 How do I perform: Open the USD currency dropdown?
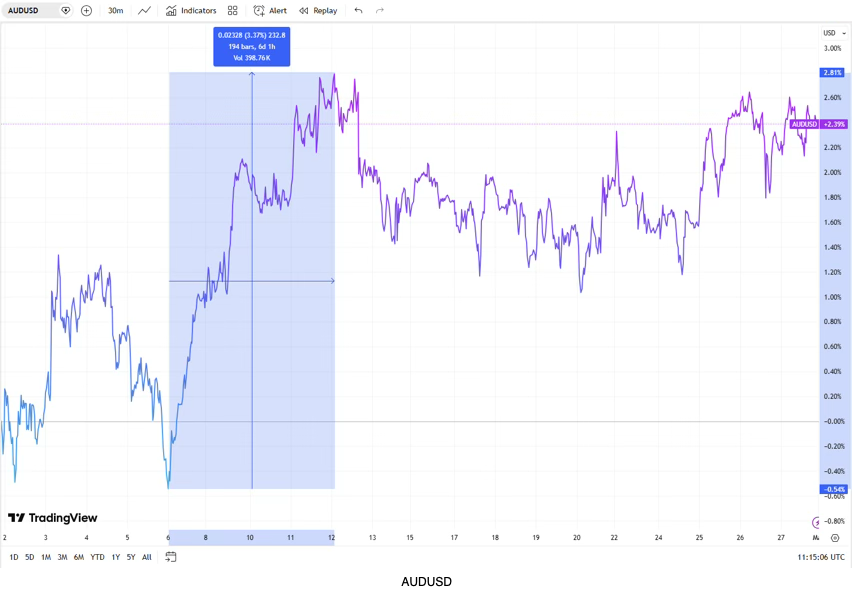click(833, 33)
